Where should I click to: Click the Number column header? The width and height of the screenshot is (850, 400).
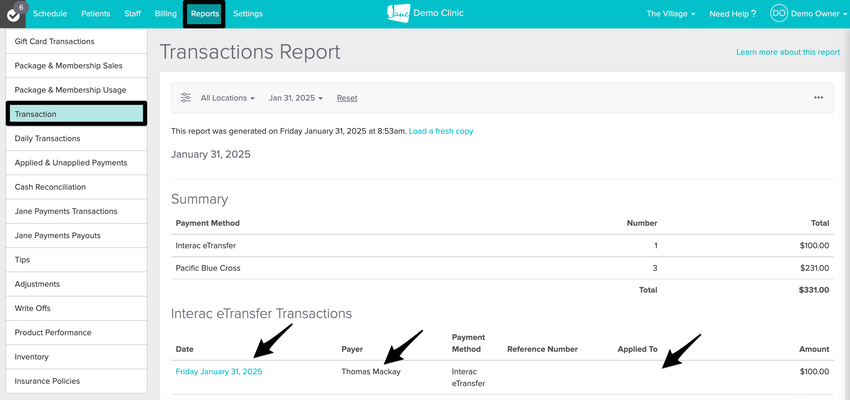[642, 223]
